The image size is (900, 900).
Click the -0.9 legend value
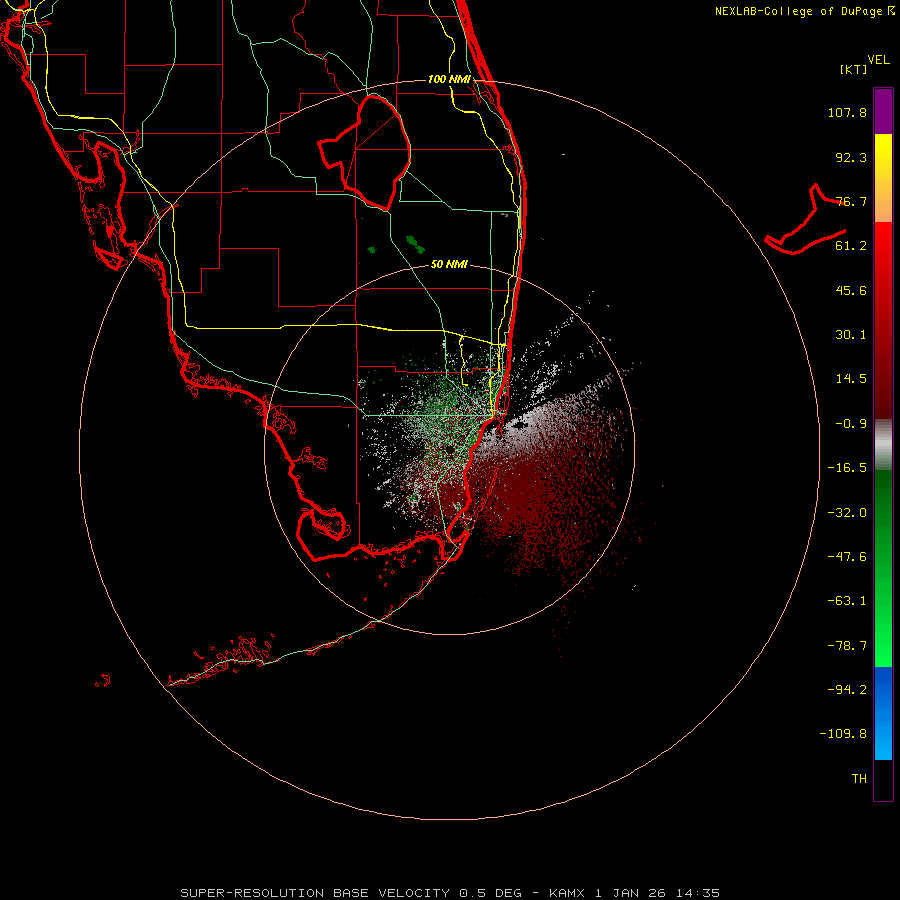coord(851,424)
